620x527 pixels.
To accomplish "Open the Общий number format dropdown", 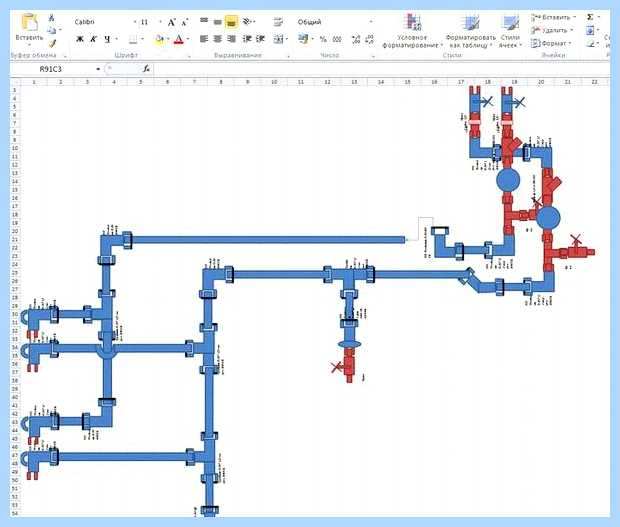I will 371,22.
